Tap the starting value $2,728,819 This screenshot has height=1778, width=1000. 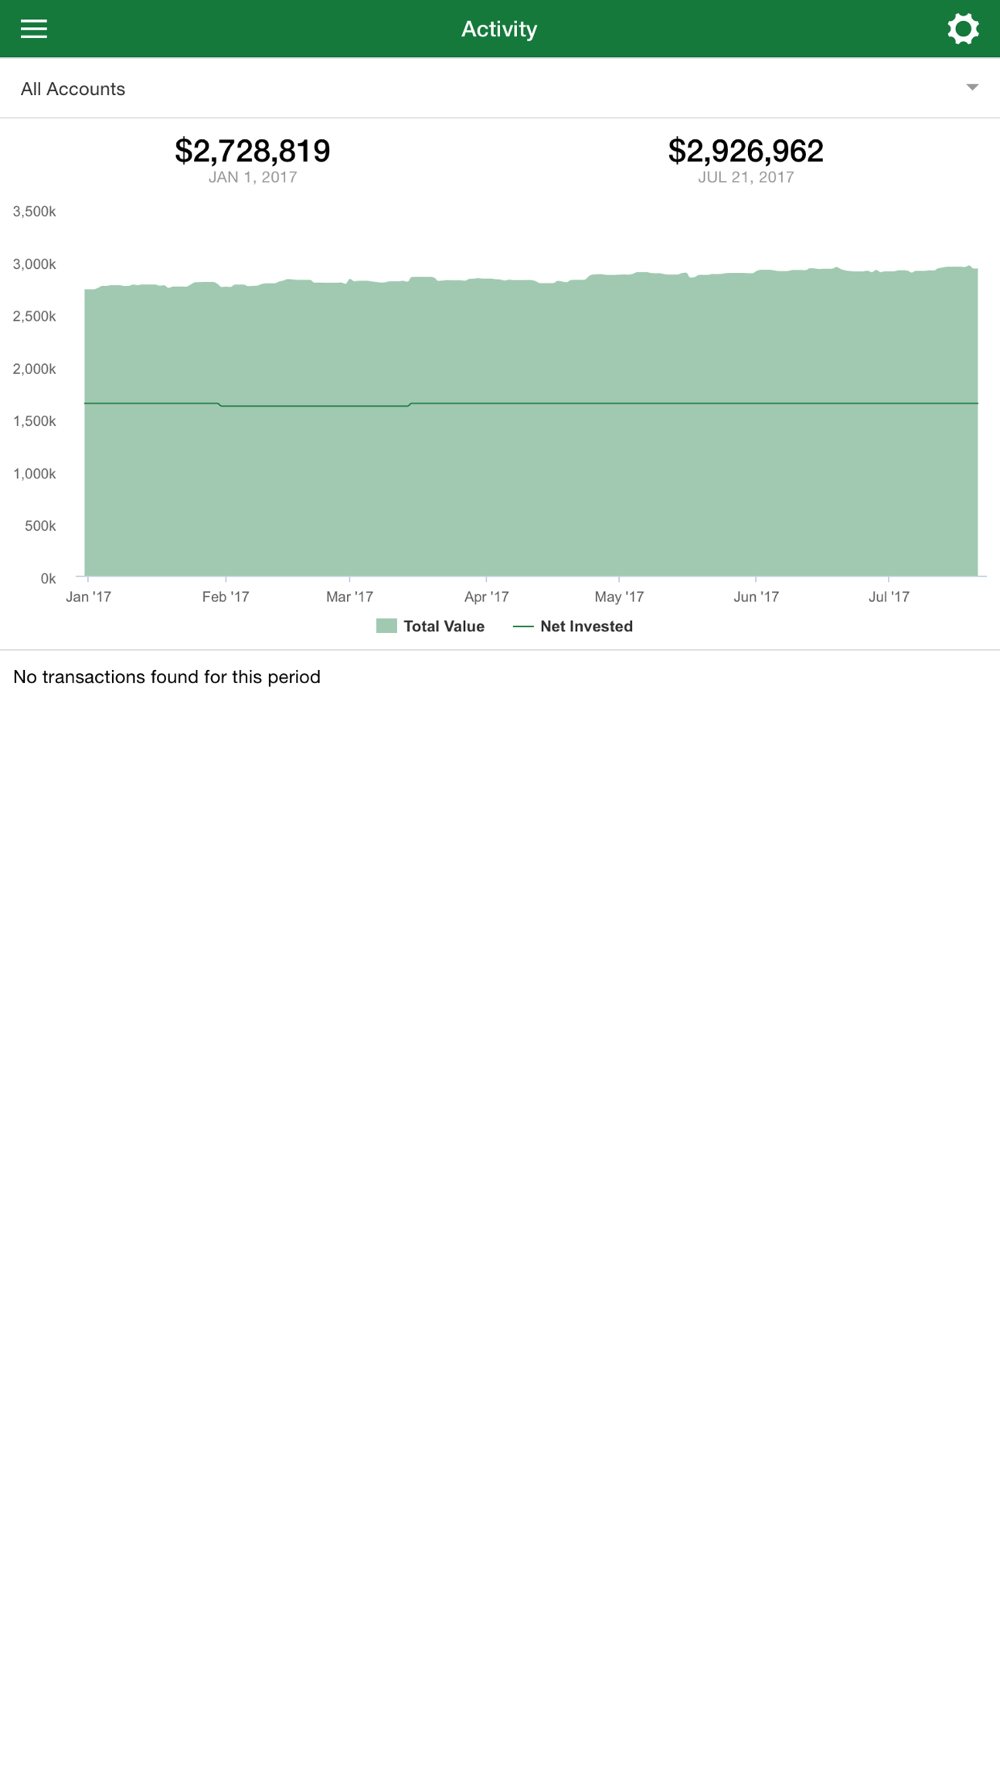pos(252,151)
